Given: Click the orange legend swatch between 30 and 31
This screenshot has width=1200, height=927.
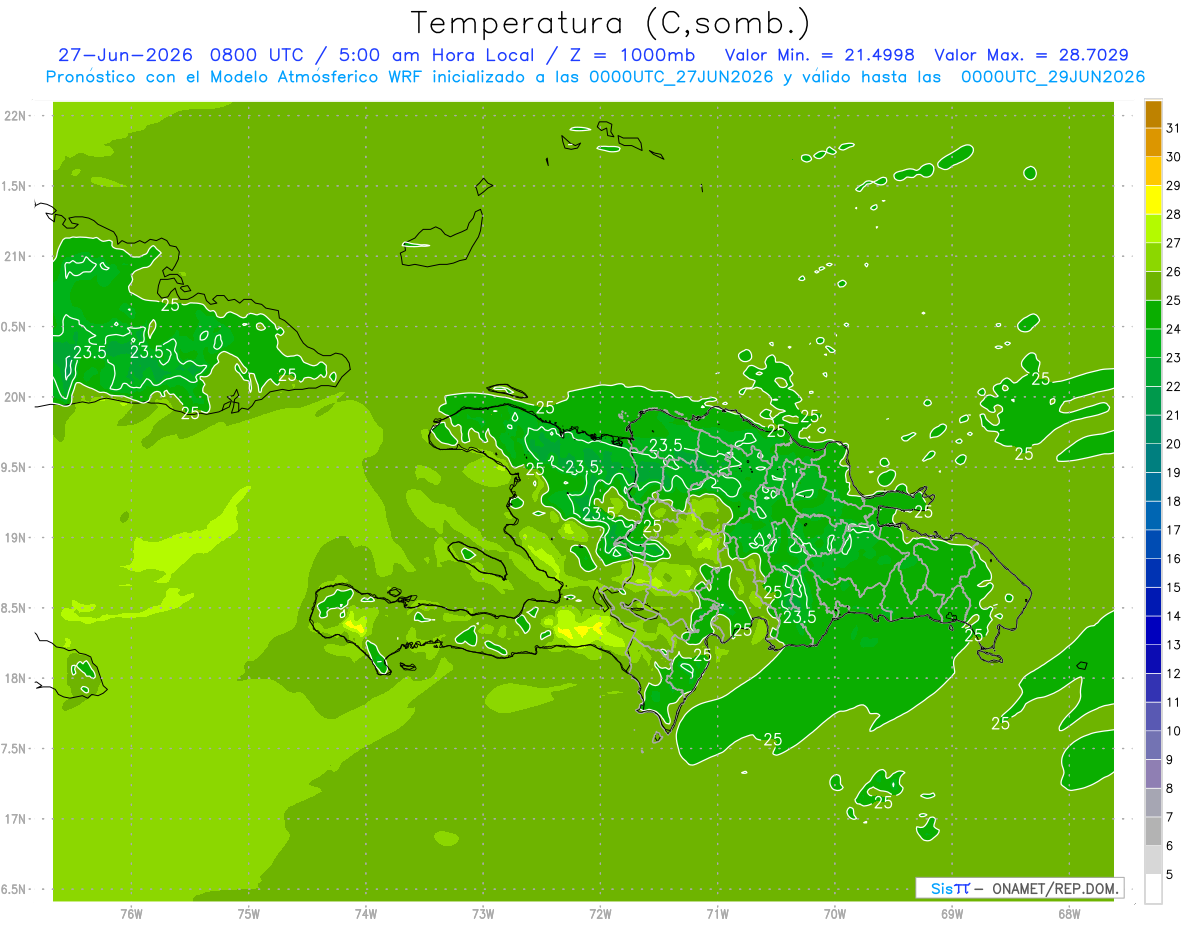Looking at the screenshot, I should click(x=1153, y=142).
